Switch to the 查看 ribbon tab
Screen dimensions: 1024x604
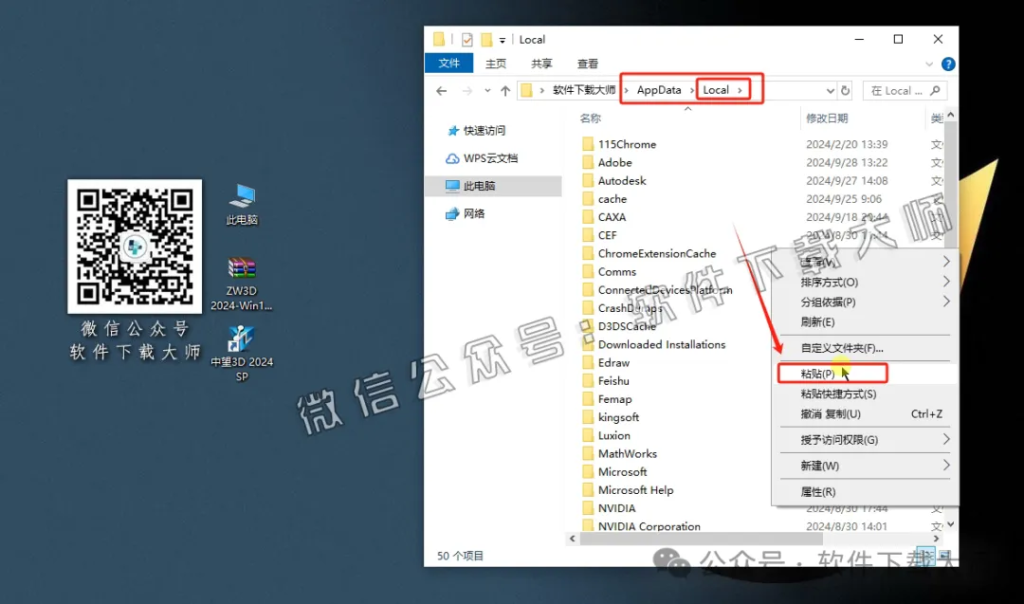tap(587, 63)
